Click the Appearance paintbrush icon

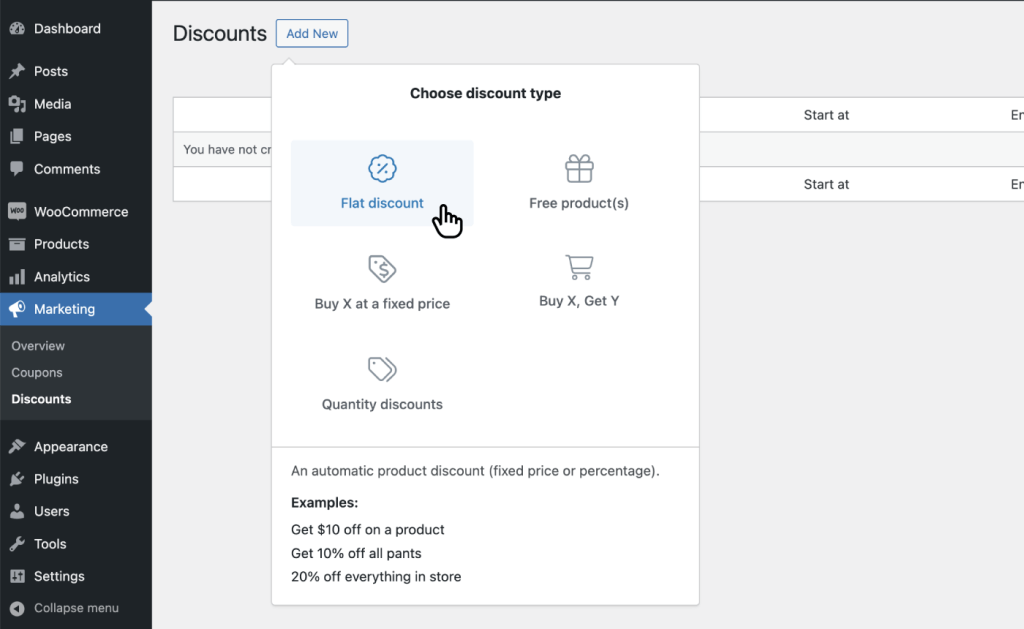pyautogui.click(x=18, y=446)
